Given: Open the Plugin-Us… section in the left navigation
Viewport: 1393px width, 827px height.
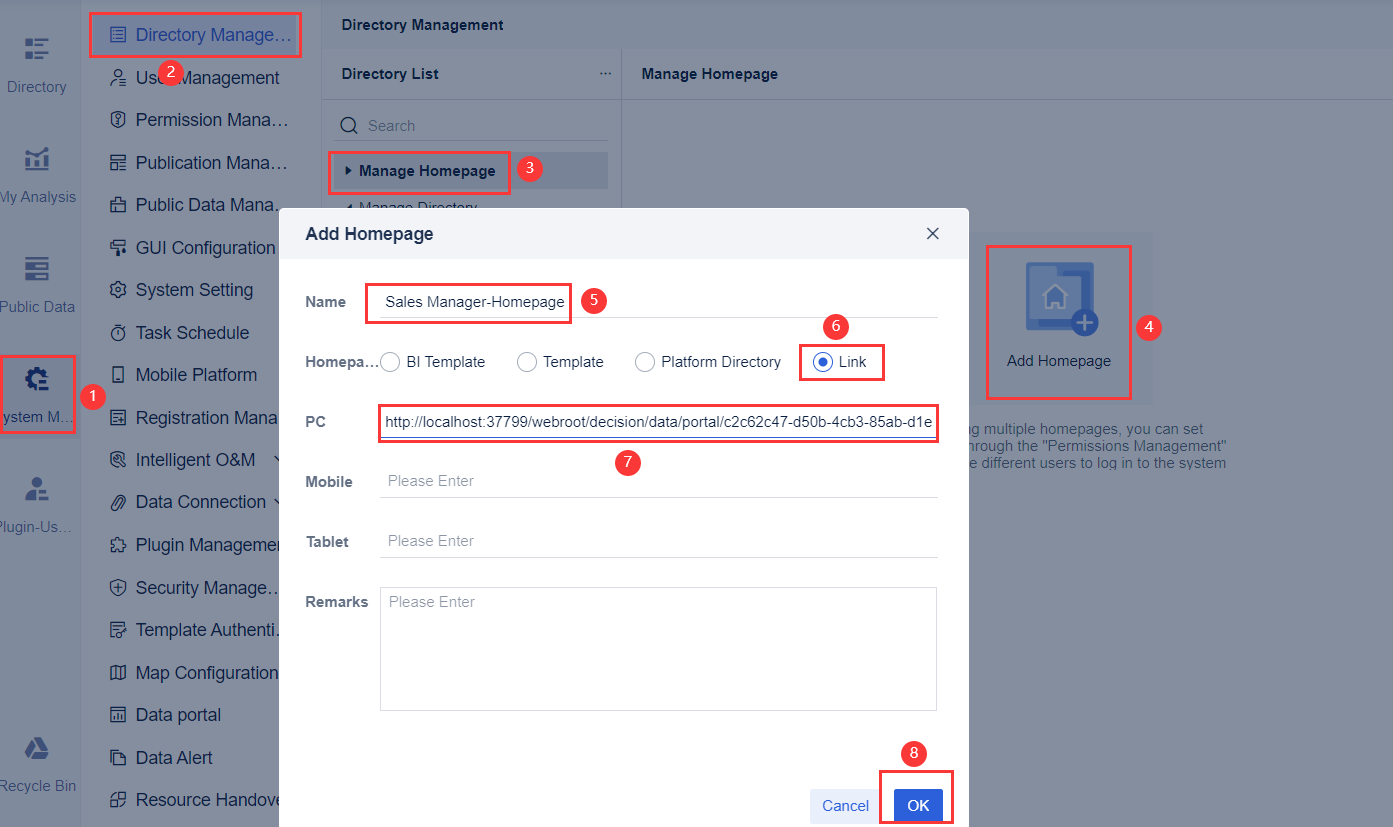Looking at the screenshot, I should [x=37, y=504].
